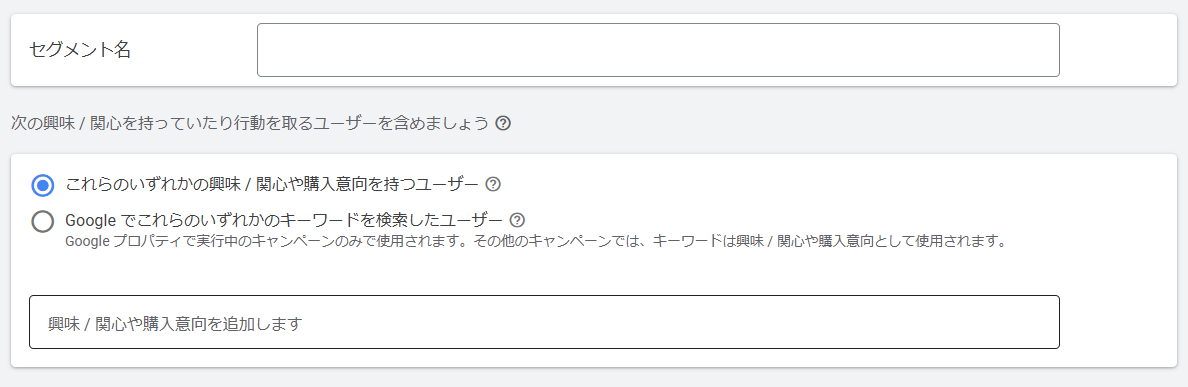Place cursor in the segment name box

click(x=658, y=50)
